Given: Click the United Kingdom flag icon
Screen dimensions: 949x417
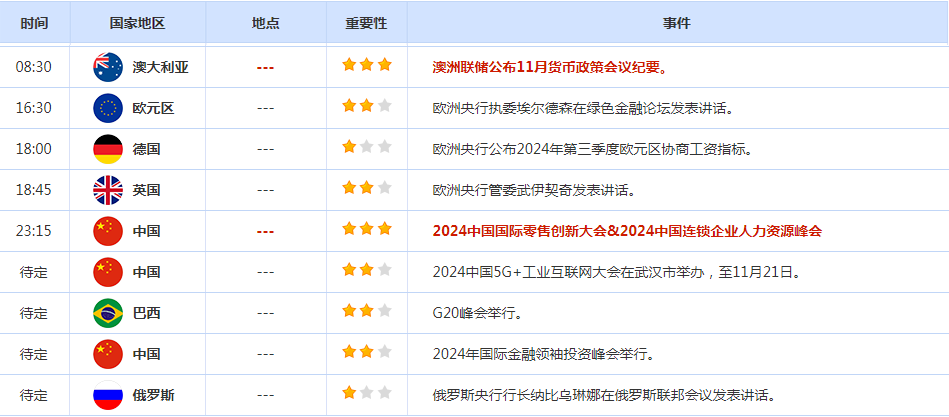Looking at the screenshot, I should [108, 190].
